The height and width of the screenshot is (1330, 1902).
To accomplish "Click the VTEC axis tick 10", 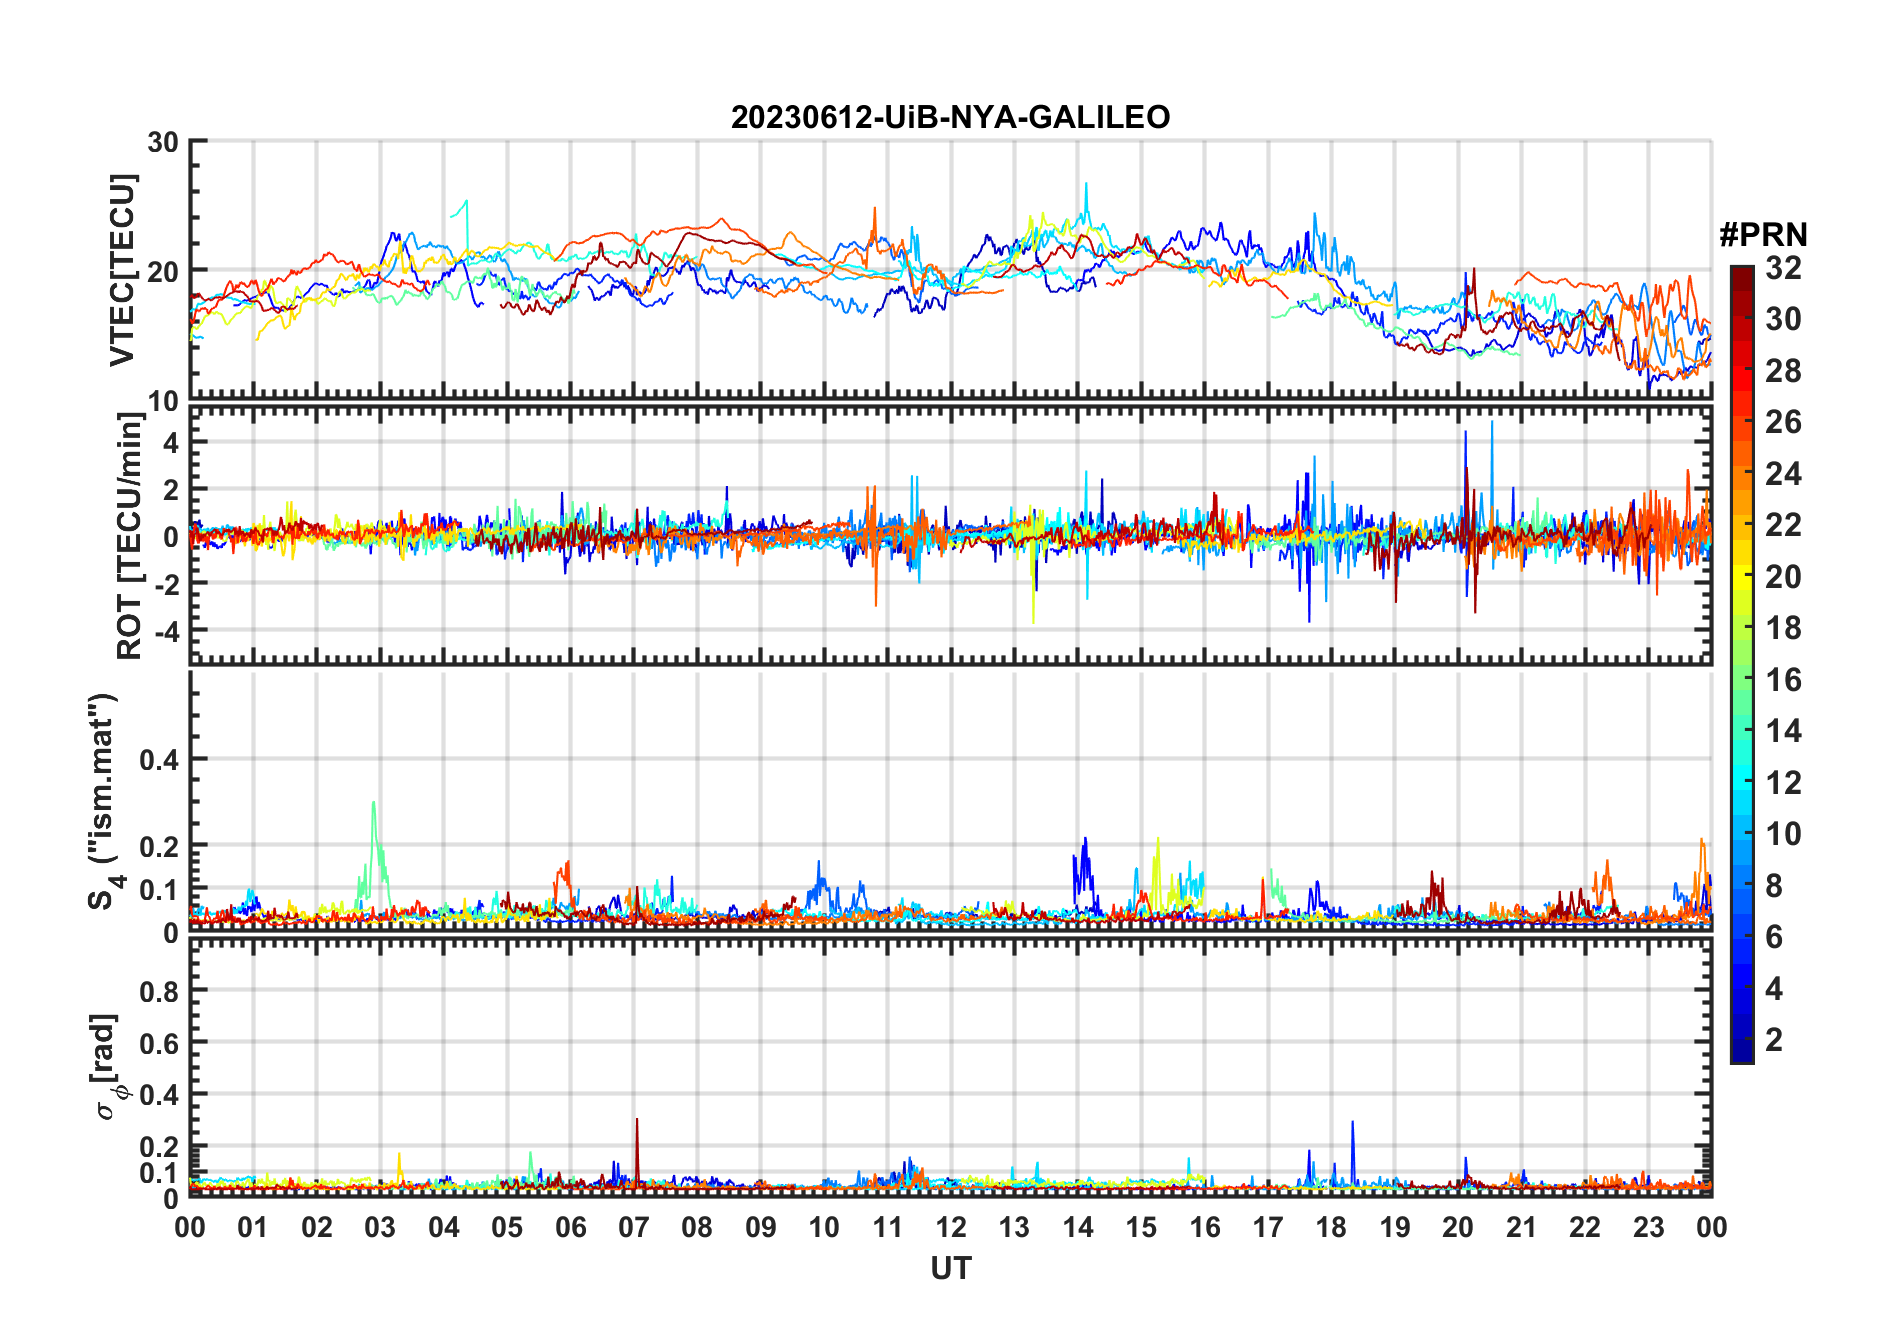I will pos(163,401).
